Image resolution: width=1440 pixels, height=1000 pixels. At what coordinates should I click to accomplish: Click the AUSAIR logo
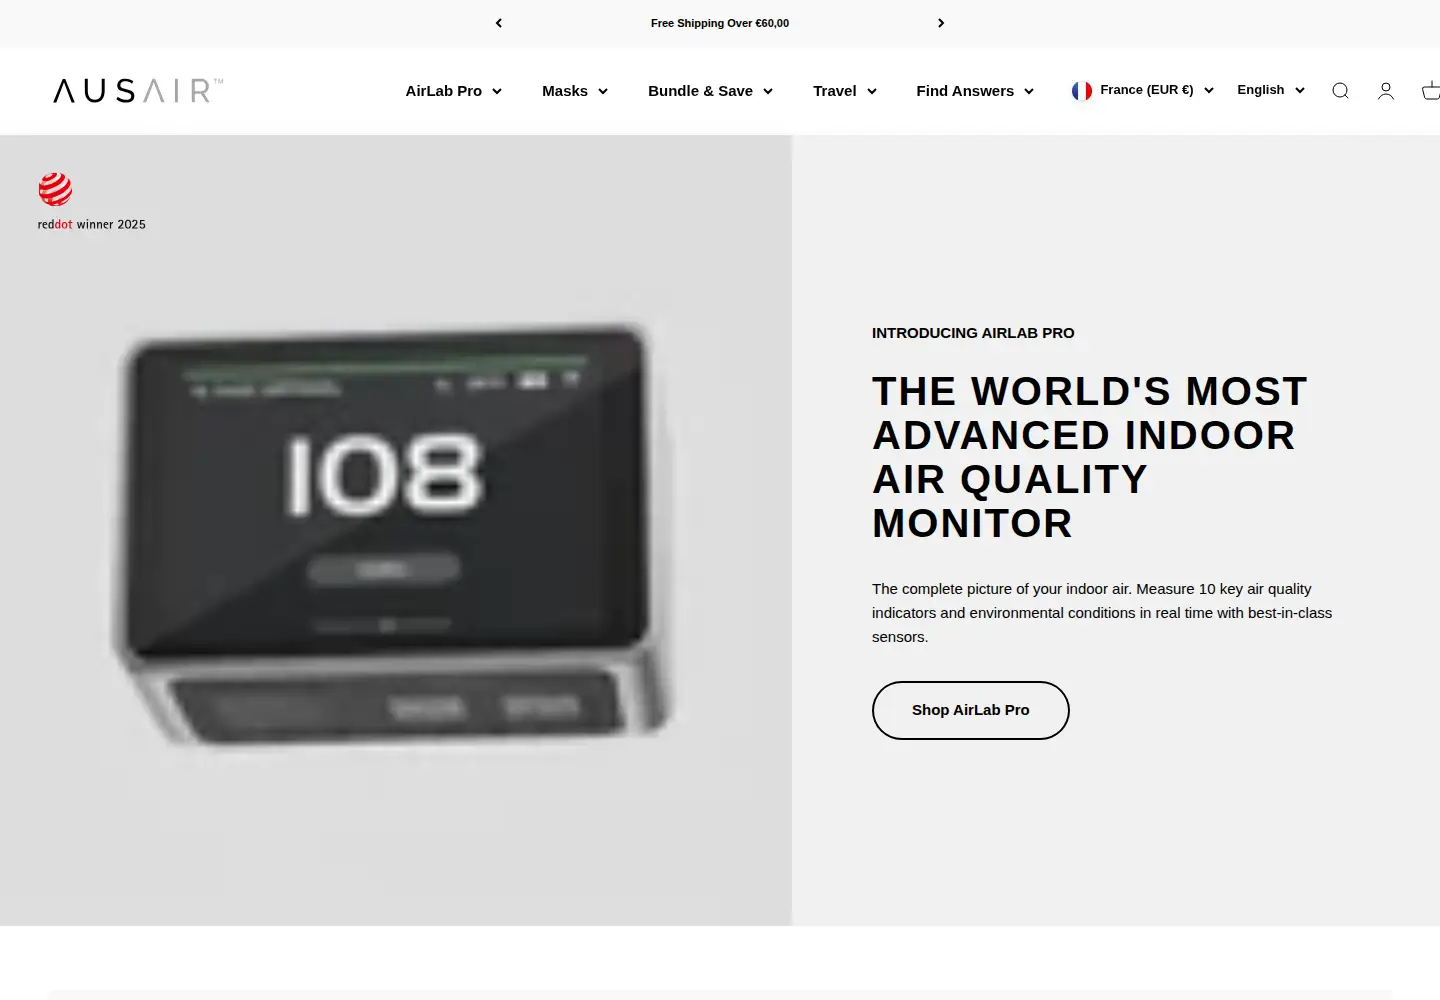pos(138,91)
